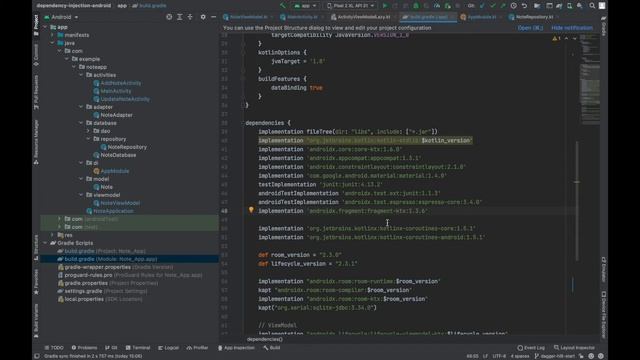Click the Make Project hammer icon

point(282,6)
